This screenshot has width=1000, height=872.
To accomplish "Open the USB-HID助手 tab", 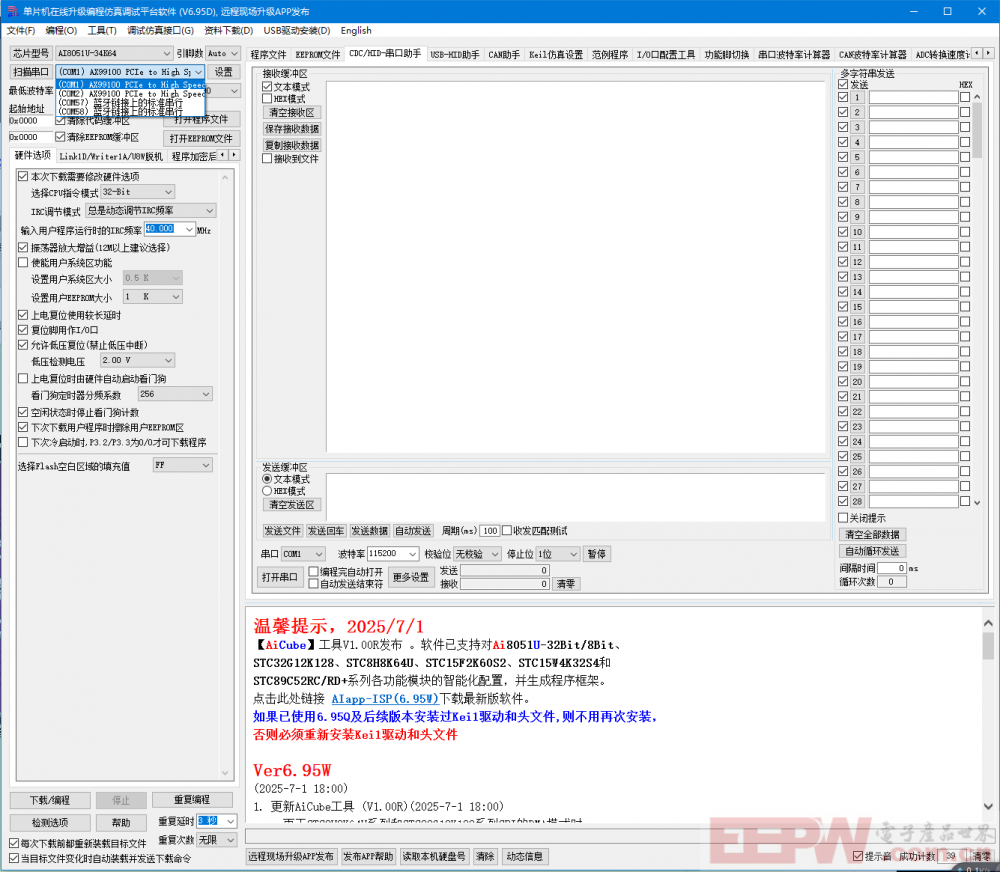I will point(455,54).
